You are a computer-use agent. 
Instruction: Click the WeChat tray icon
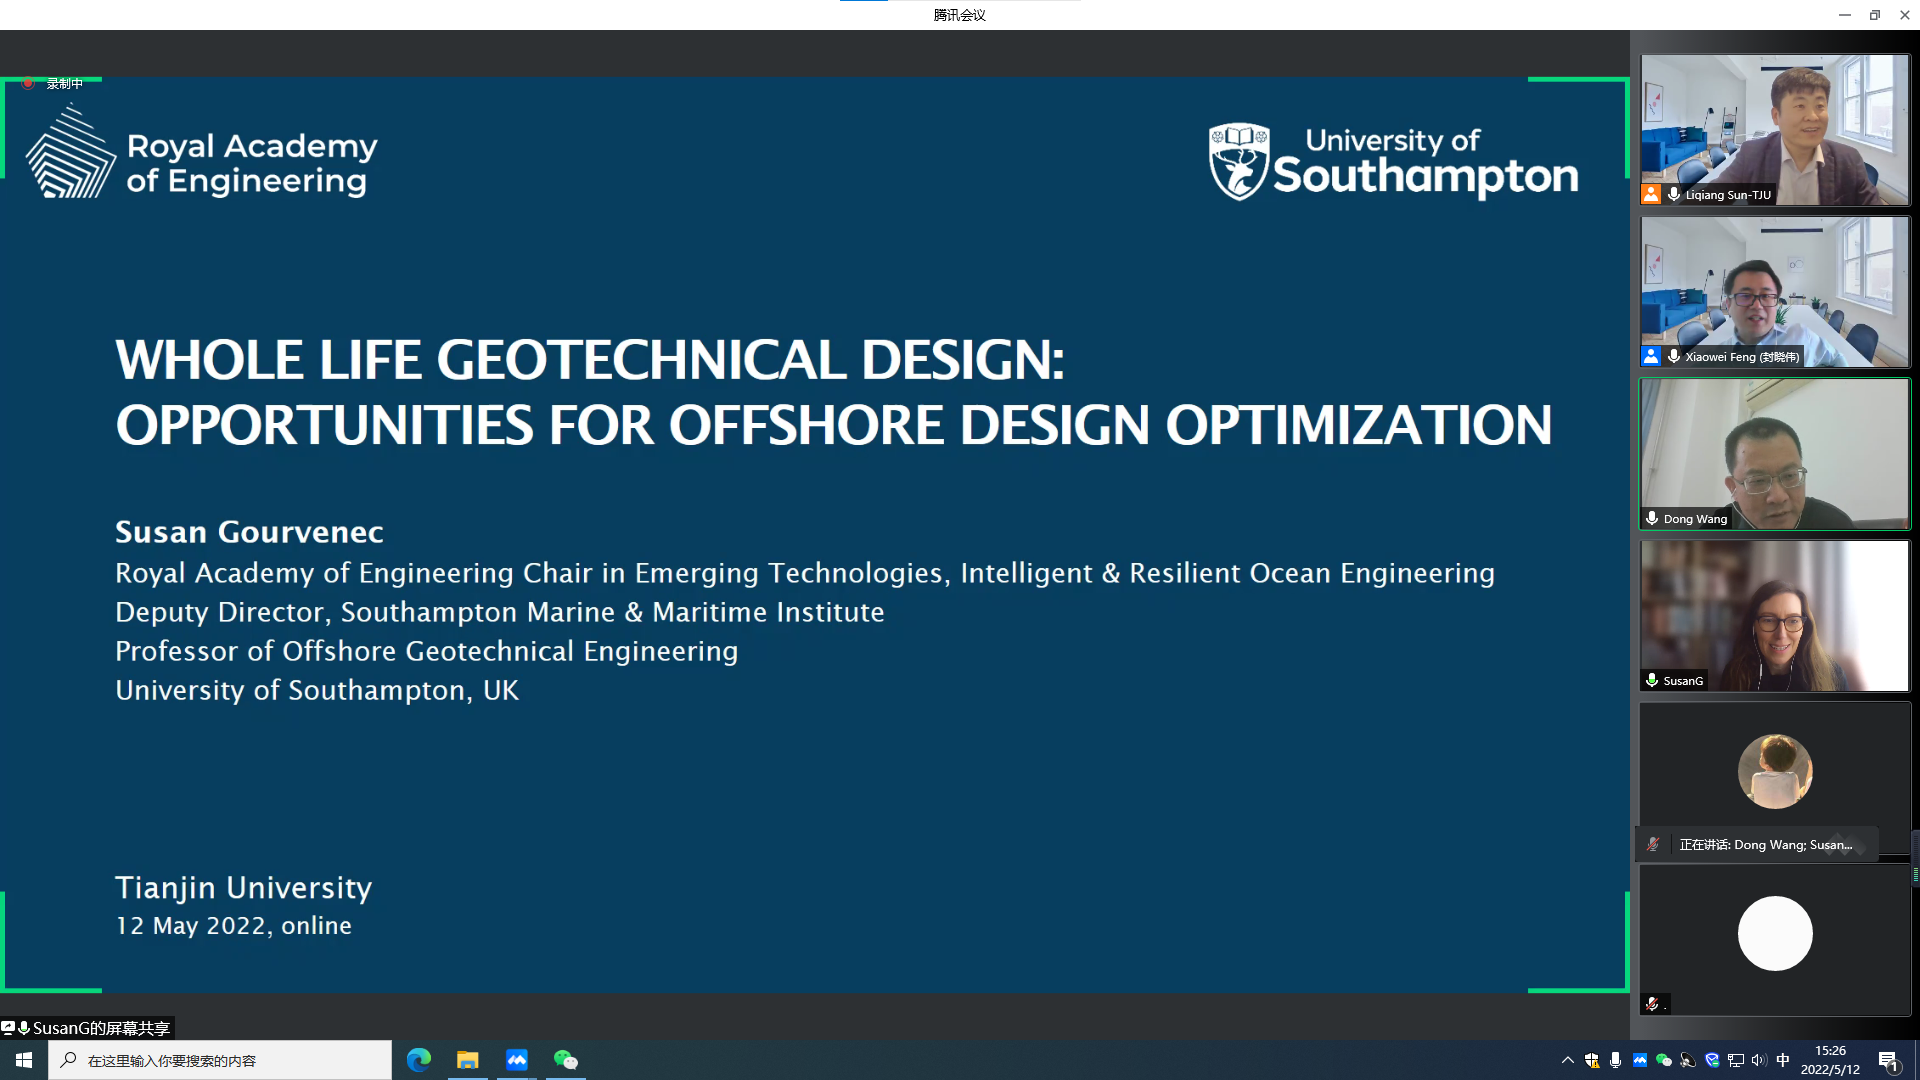click(x=1664, y=1060)
